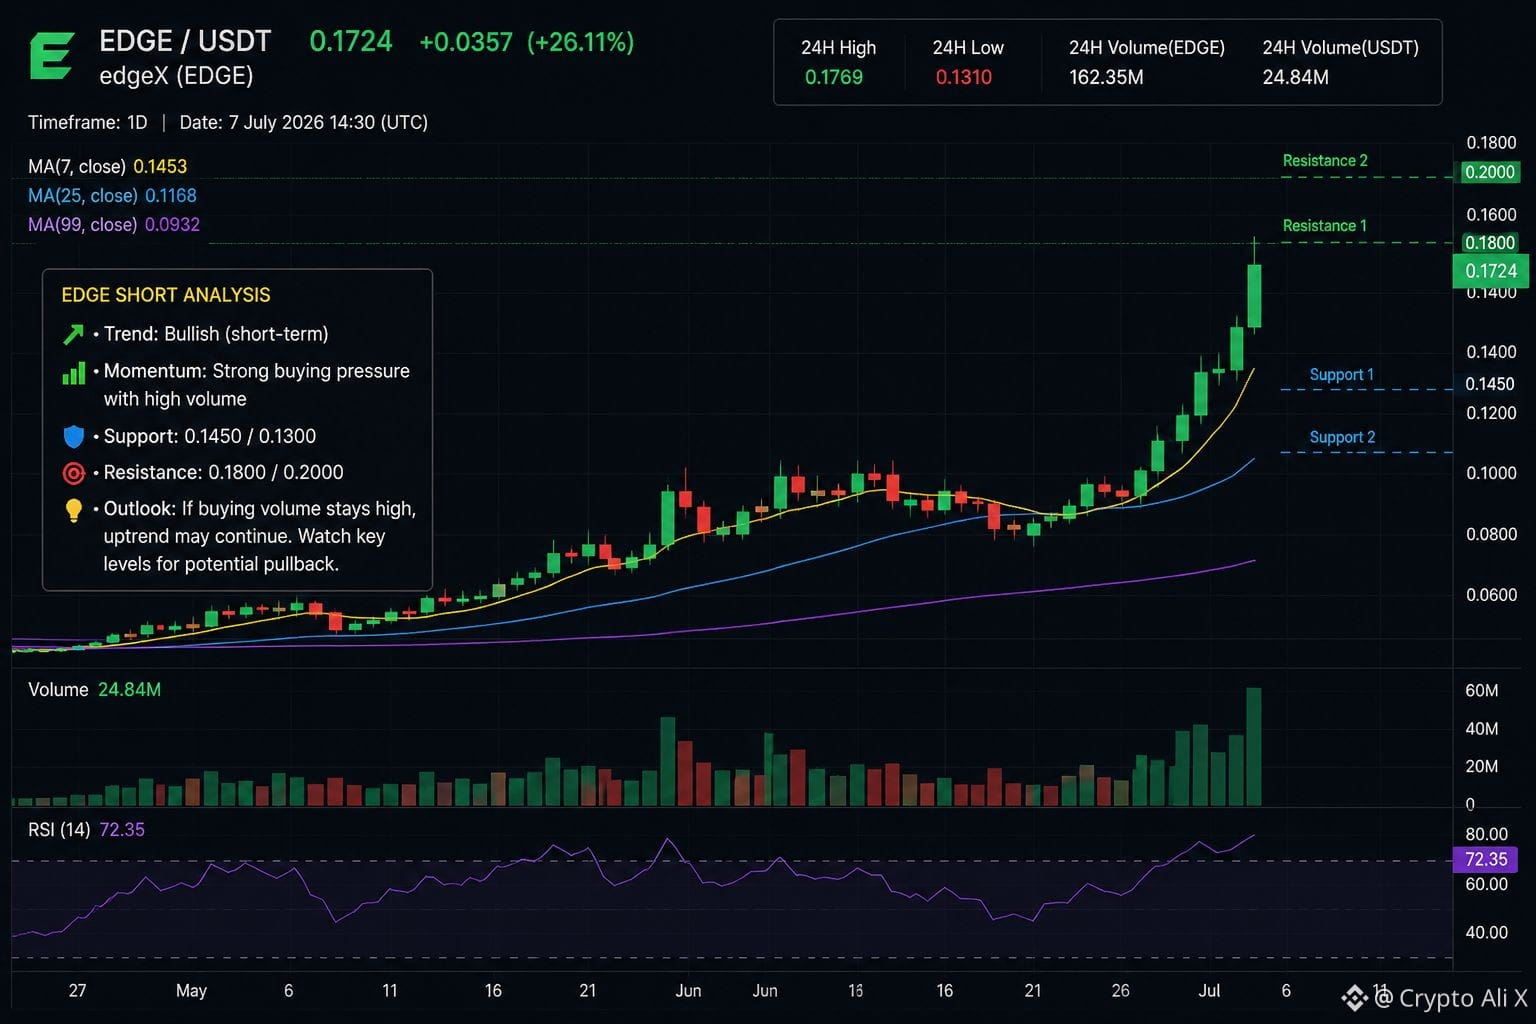Click the 26 date axis label
This screenshot has width=1536, height=1024.
[x=1120, y=991]
